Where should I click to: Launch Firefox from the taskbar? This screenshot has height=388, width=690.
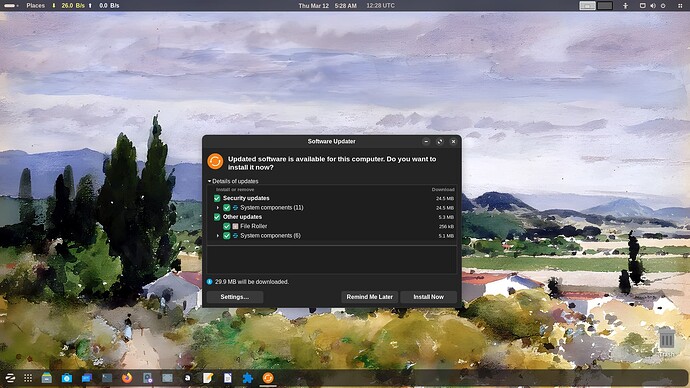pyautogui.click(x=127, y=378)
